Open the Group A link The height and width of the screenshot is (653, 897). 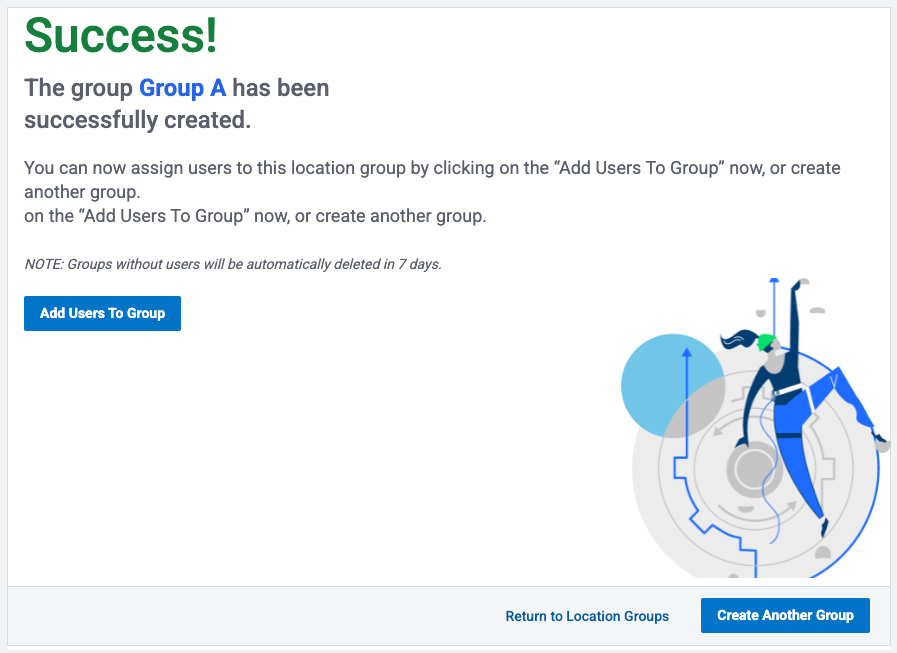pyautogui.click(x=182, y=88)
